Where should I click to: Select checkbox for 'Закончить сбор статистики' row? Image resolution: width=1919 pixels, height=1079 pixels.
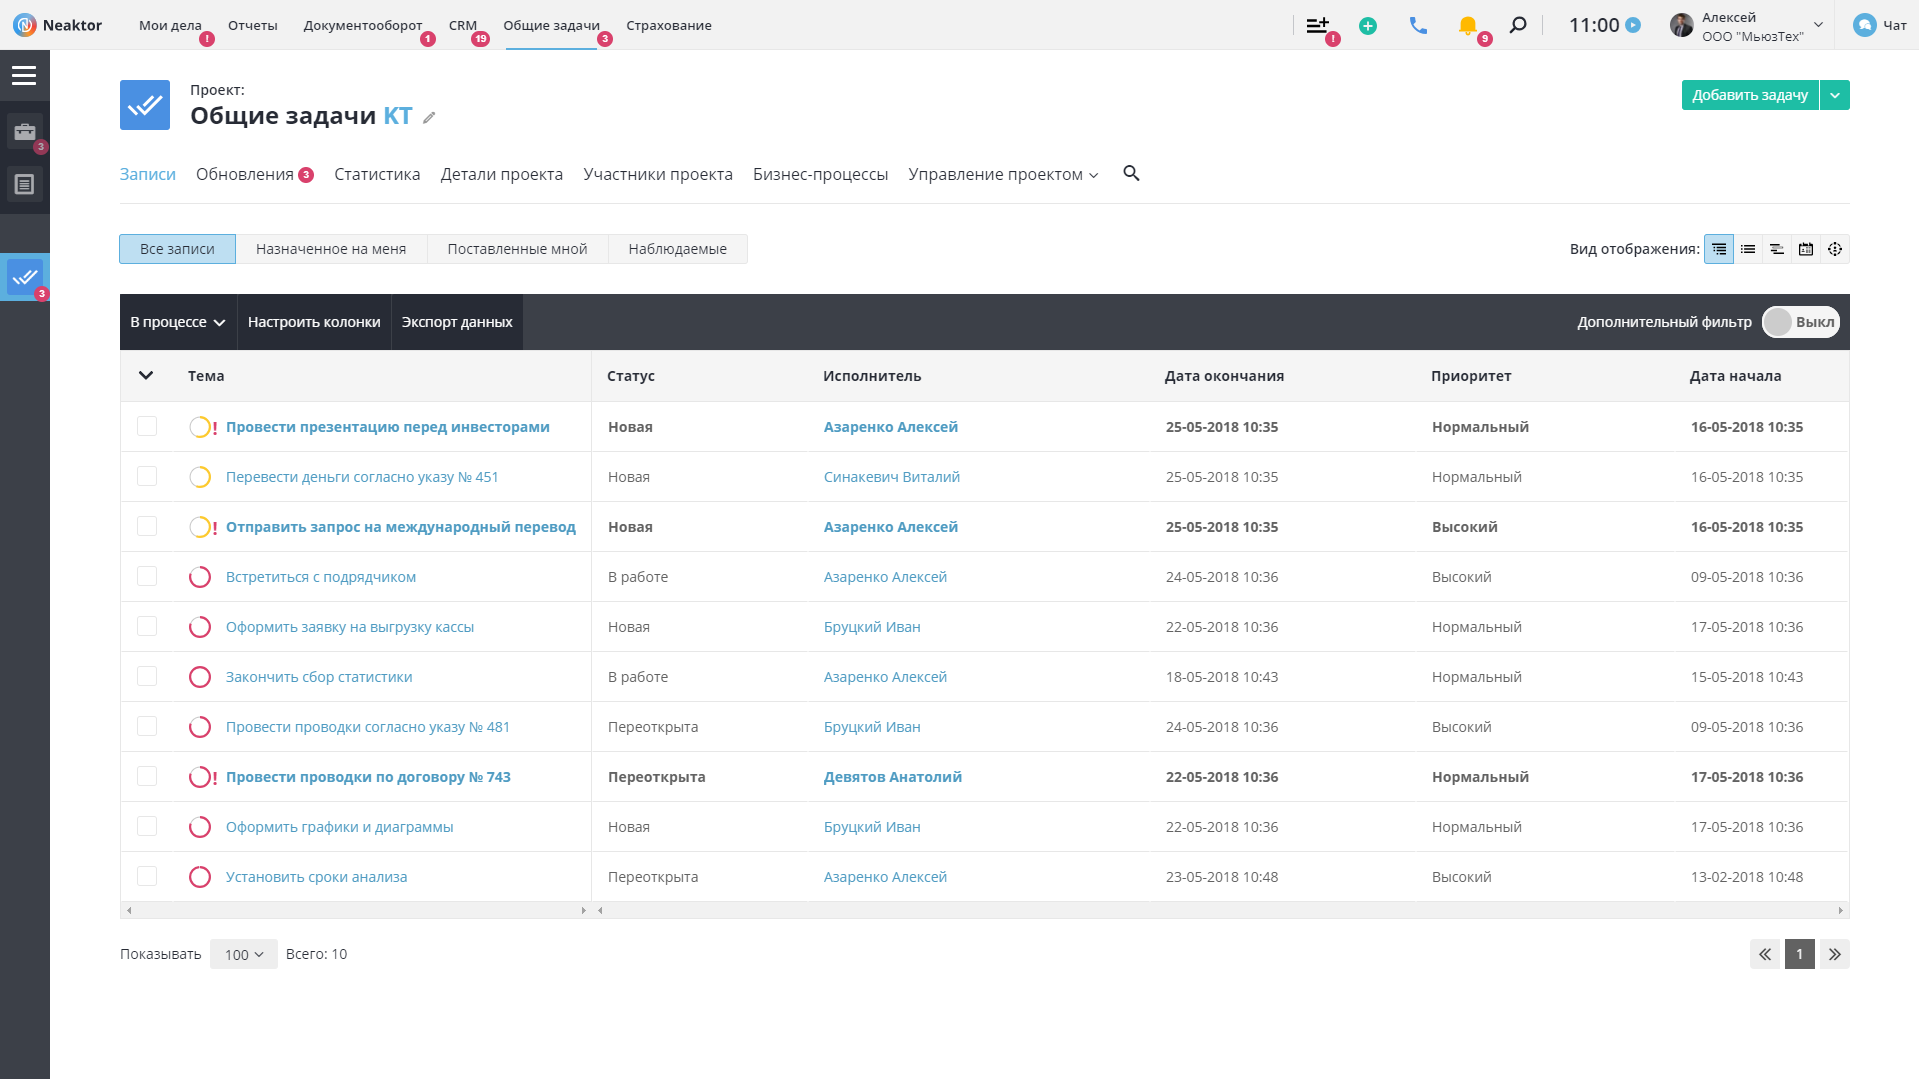pos(147,677)
